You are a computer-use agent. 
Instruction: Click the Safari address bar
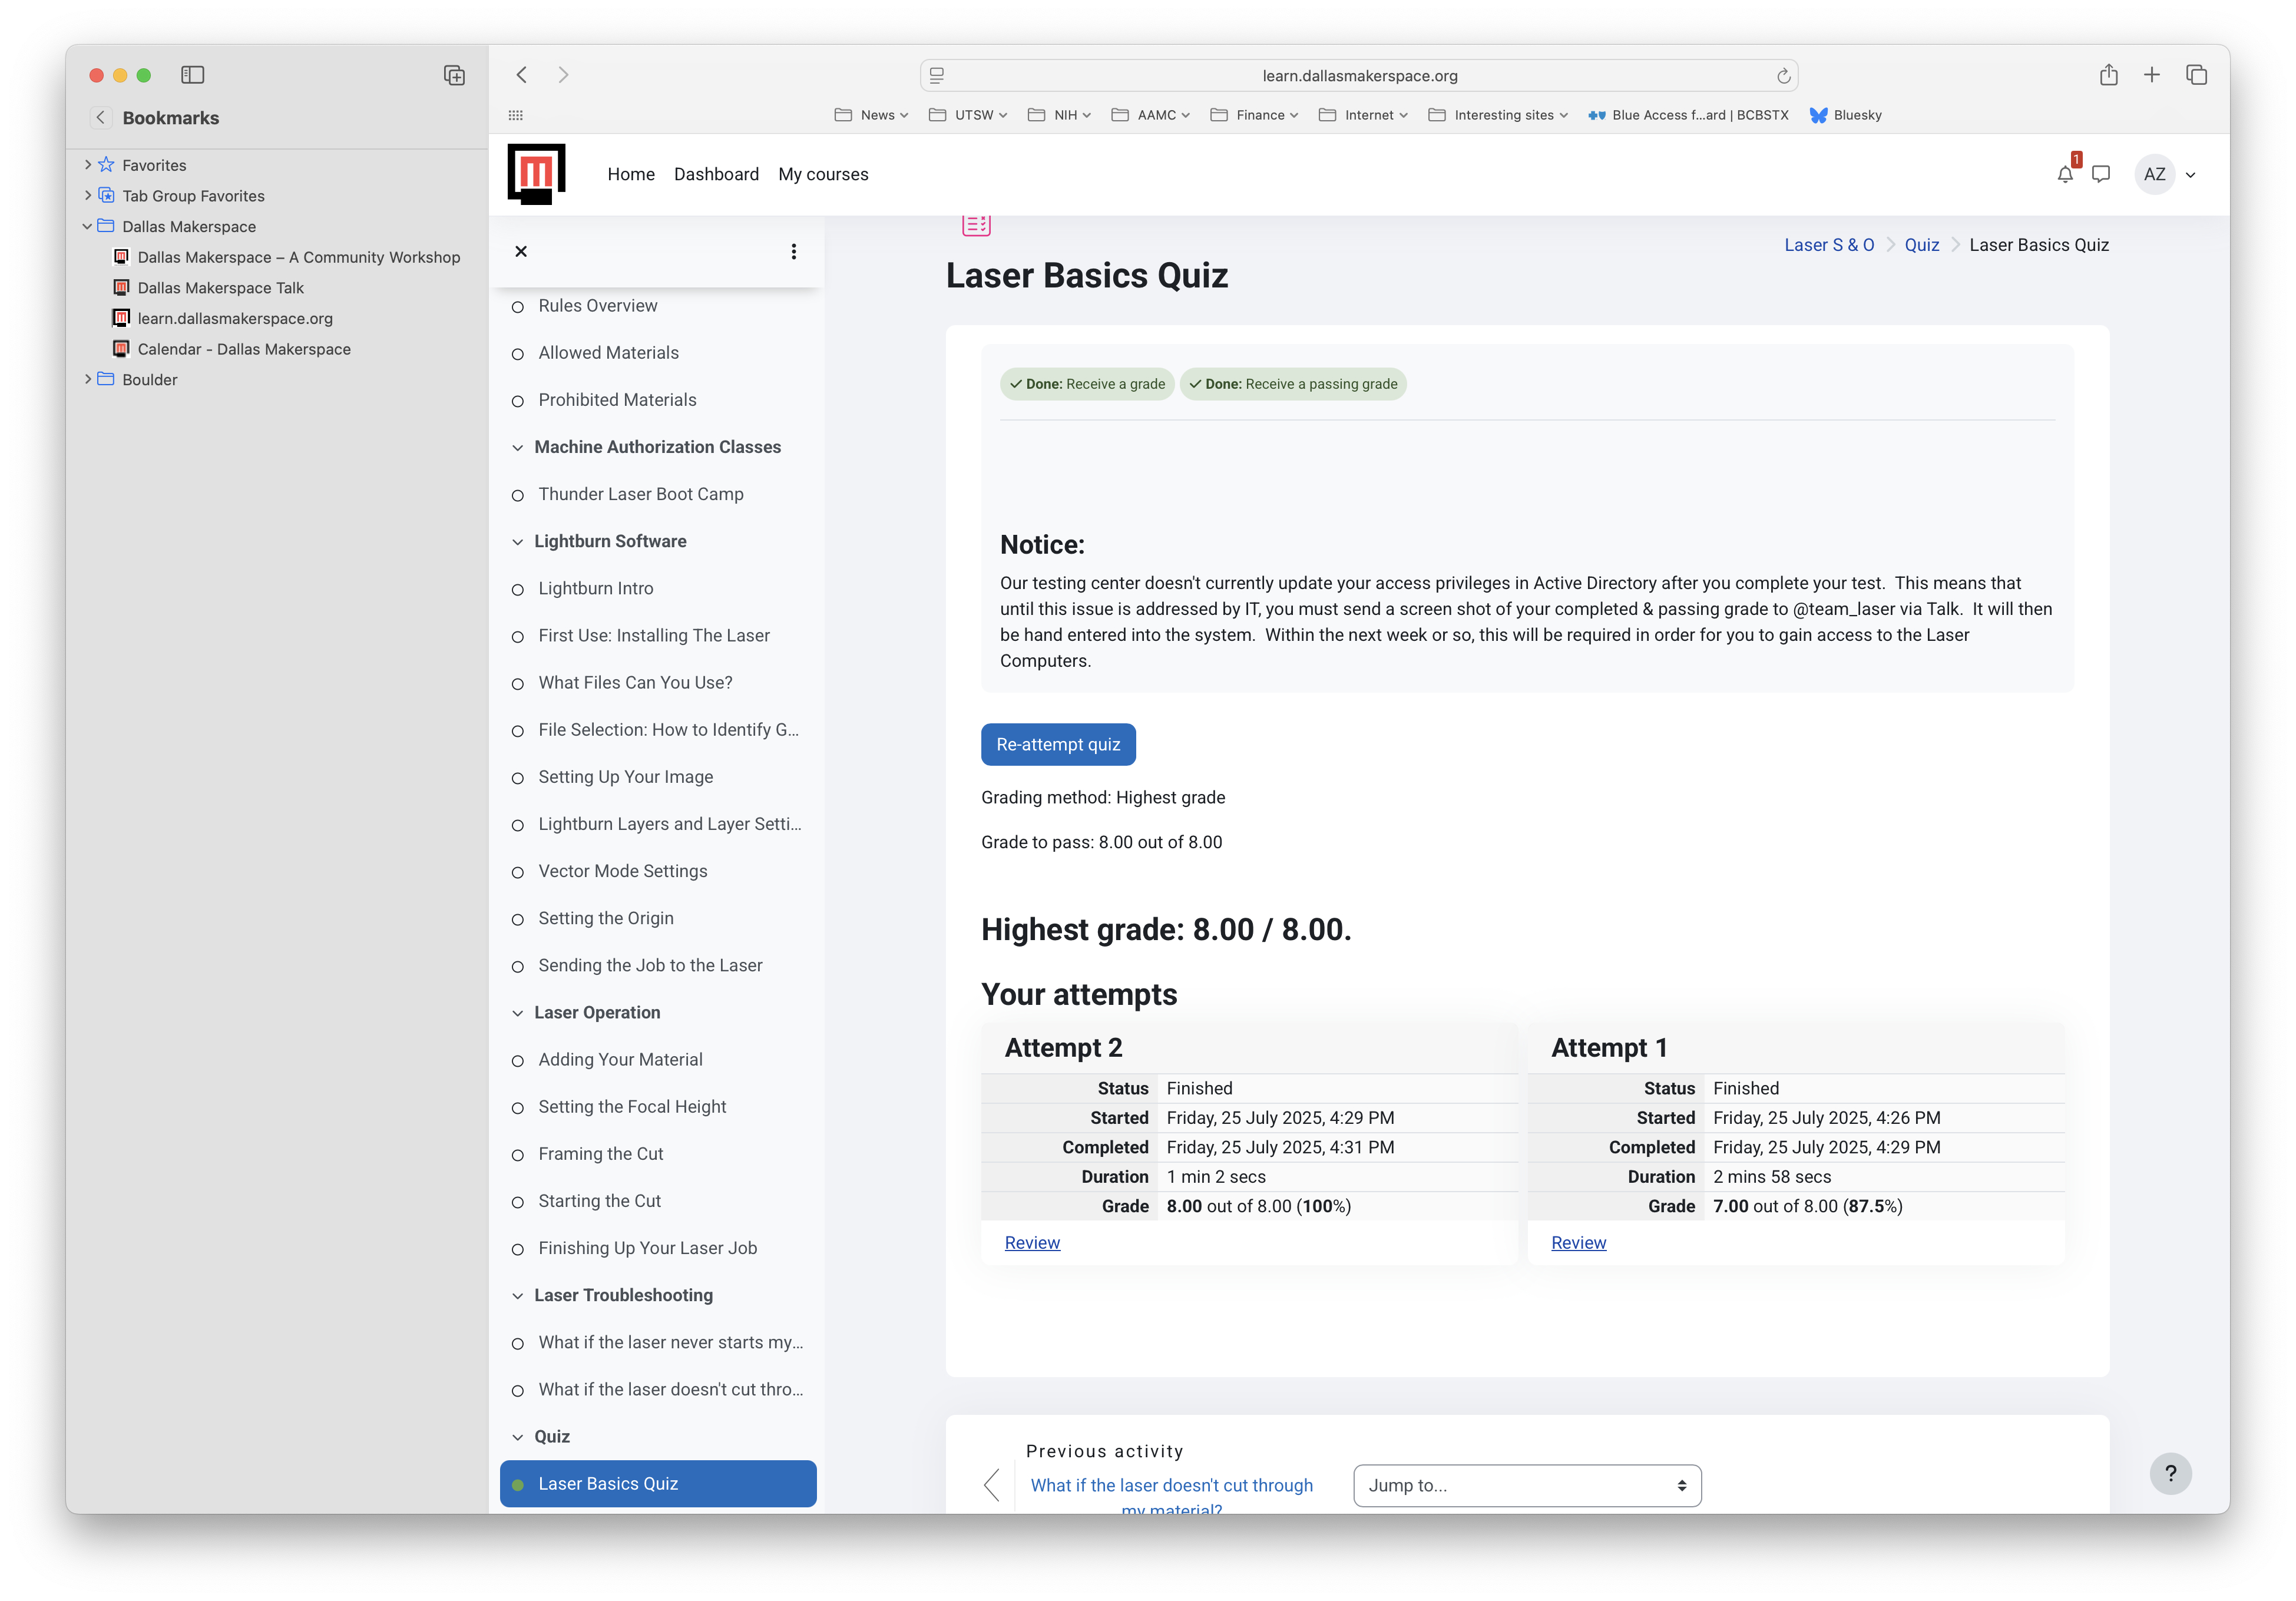(1359, 76)
